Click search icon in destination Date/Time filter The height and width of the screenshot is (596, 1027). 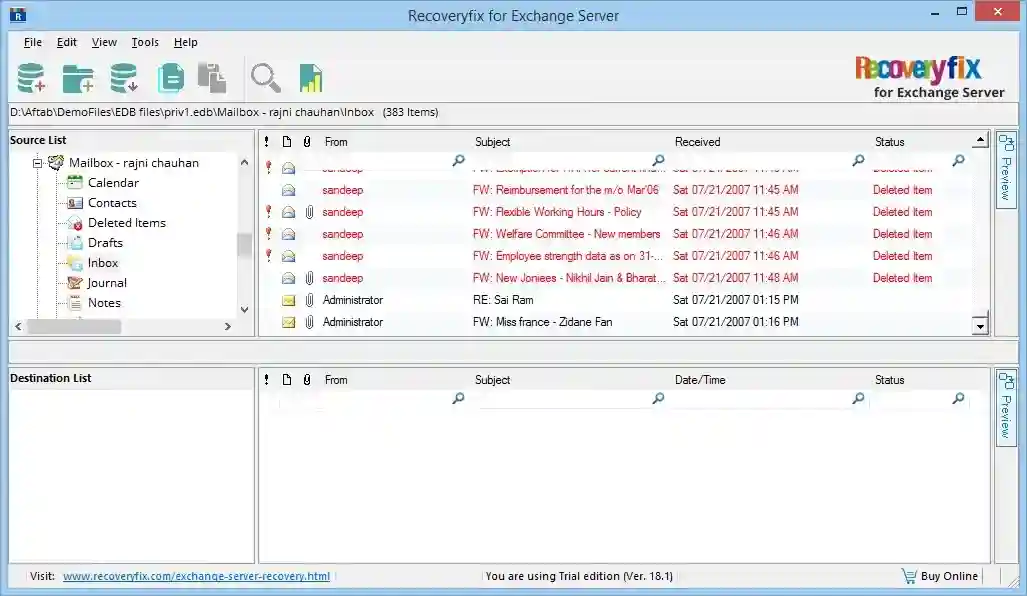(x=858, y=398)
